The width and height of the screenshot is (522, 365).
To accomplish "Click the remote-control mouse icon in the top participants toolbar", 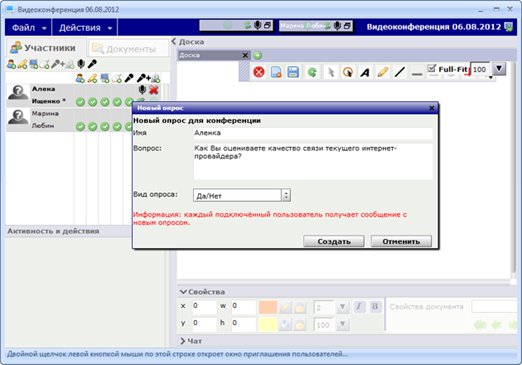I will (x=44, y=64).
